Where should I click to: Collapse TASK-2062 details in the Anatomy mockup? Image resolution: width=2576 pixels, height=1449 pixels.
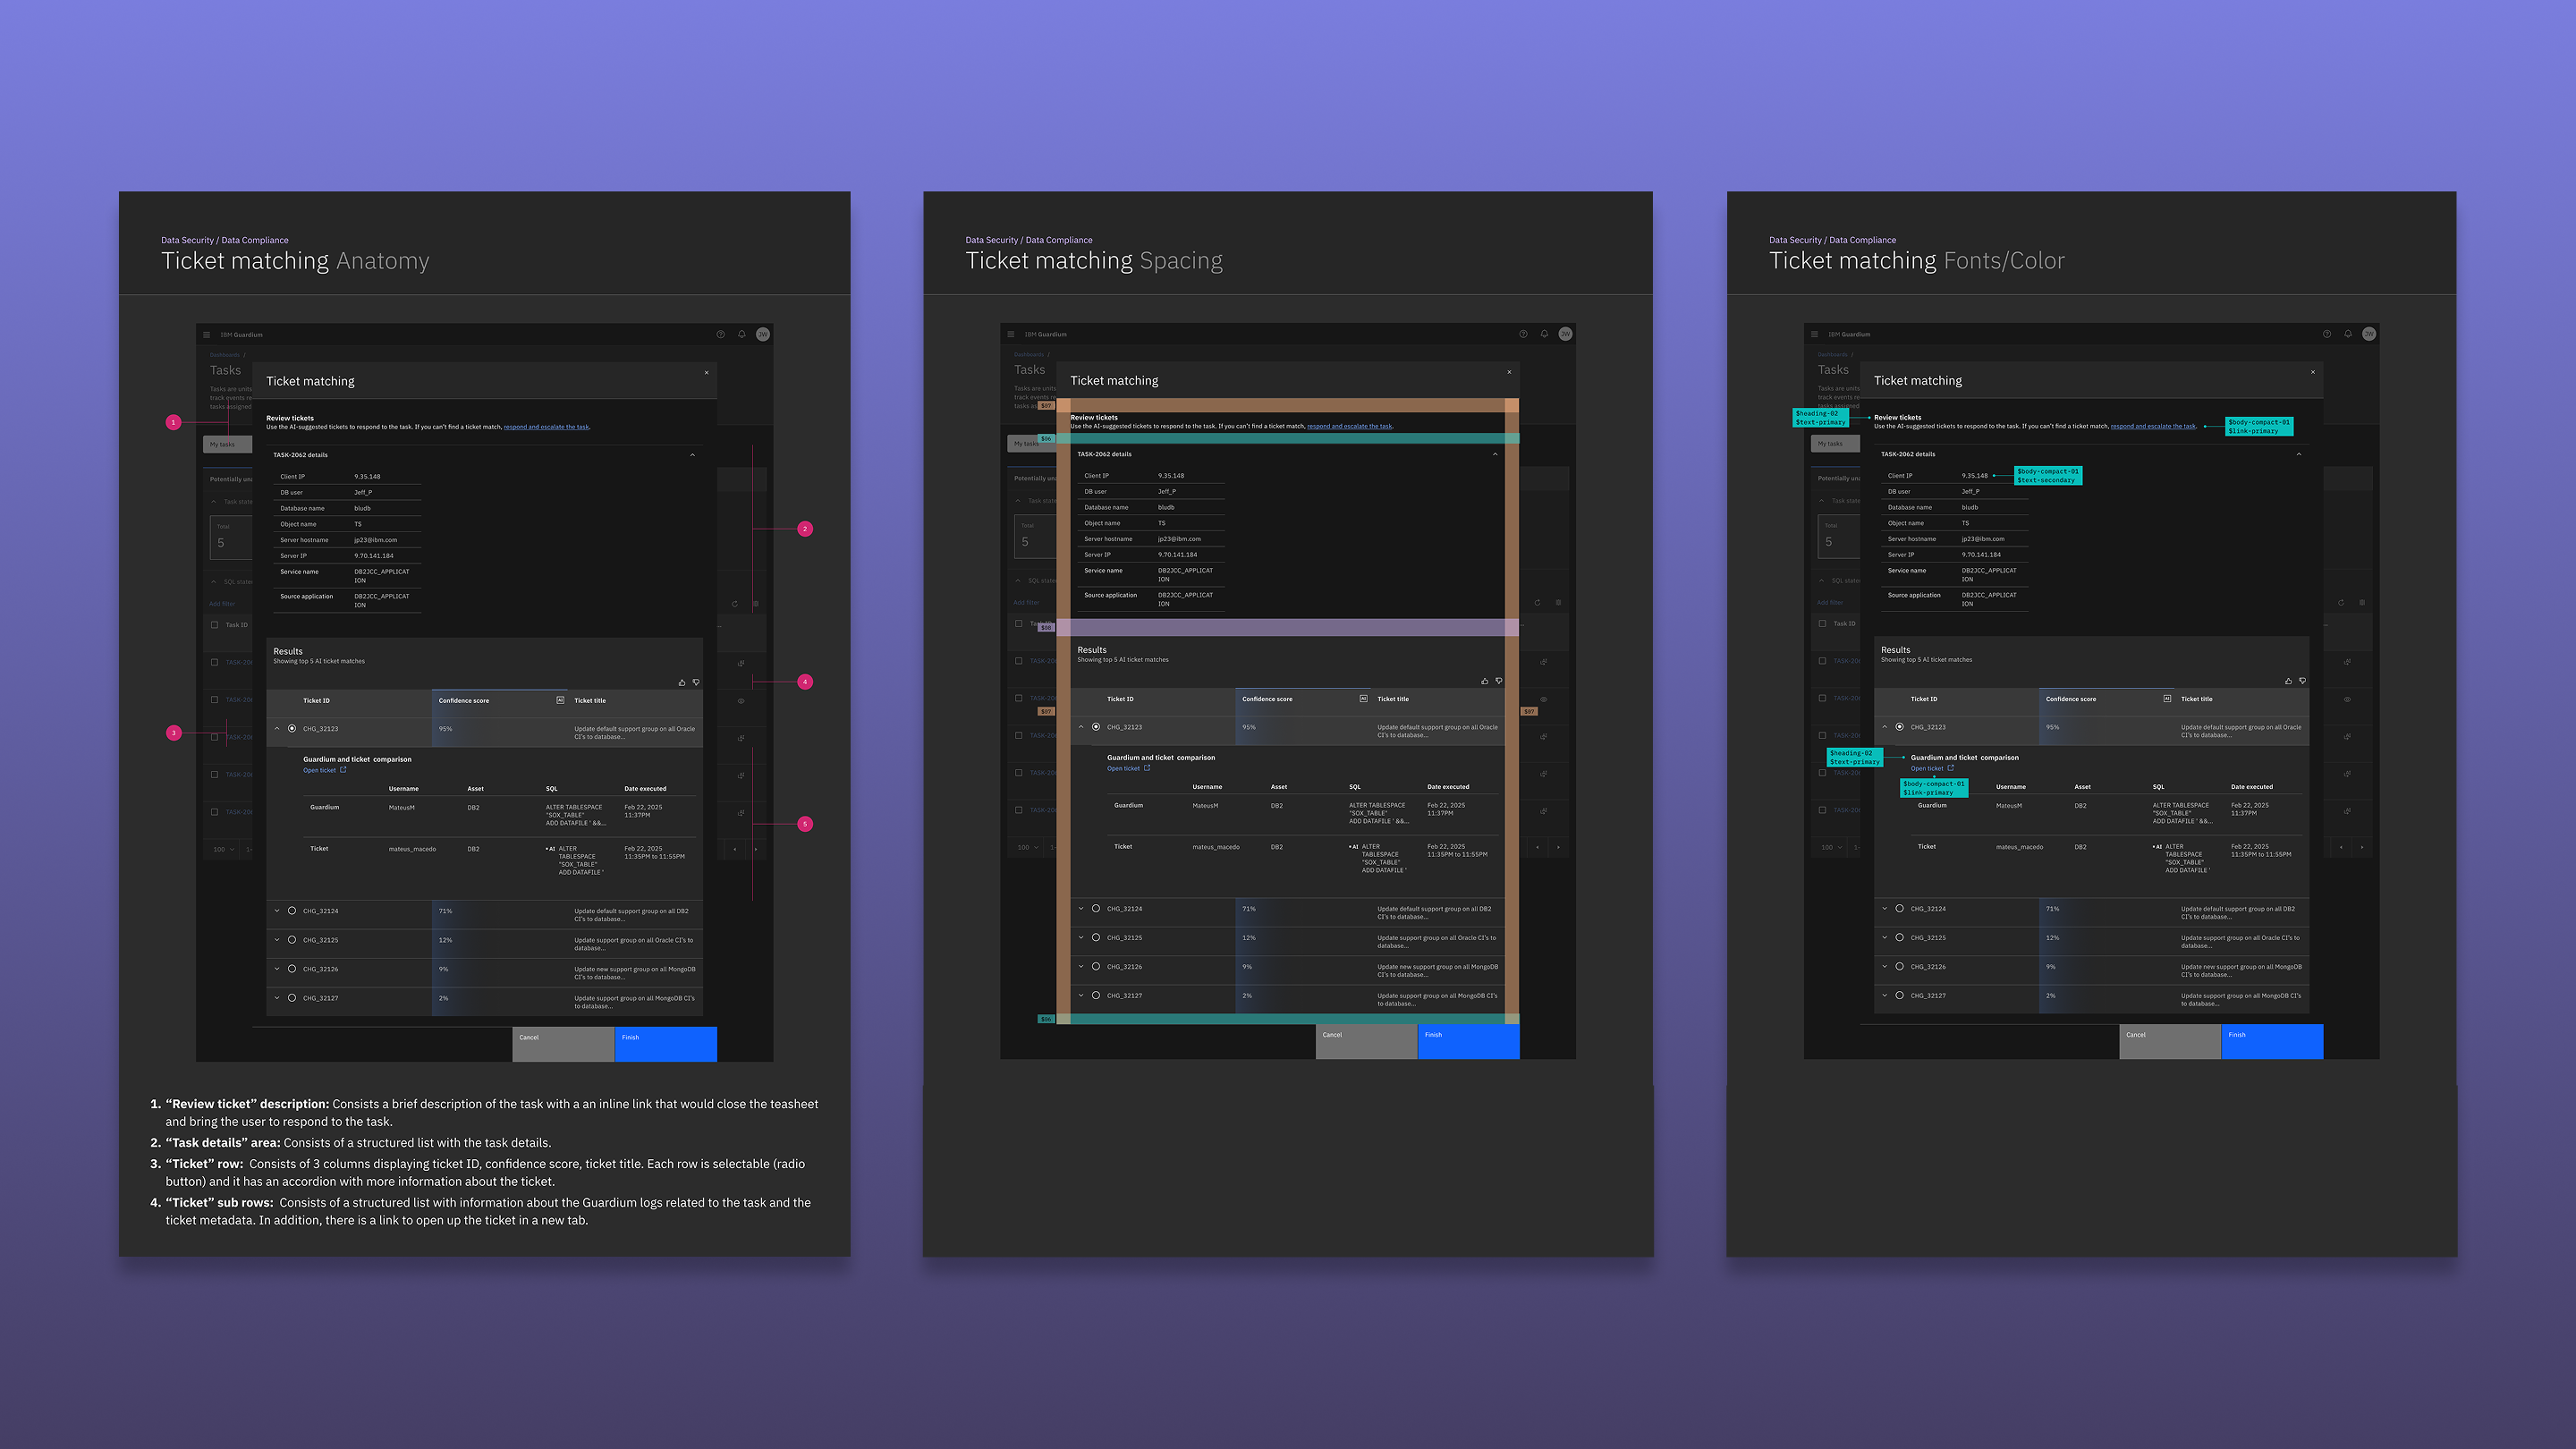tap(692, 455)
